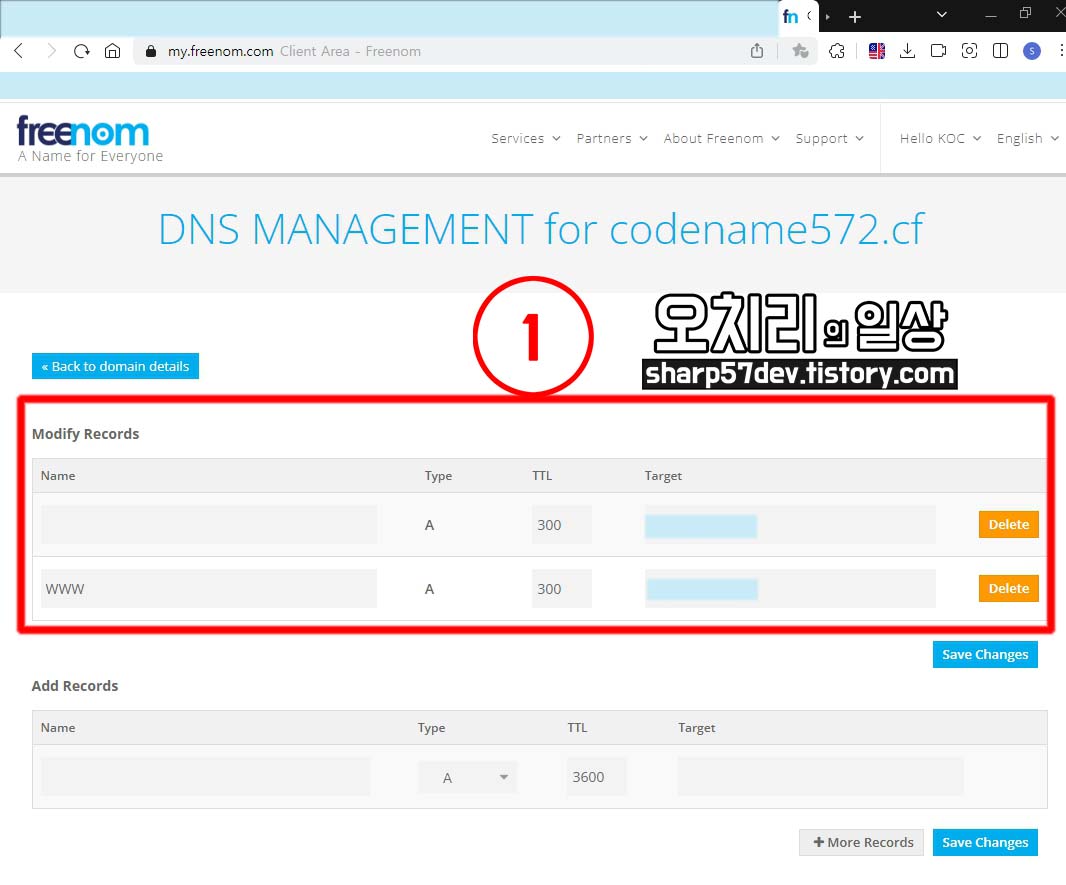Click TTL 300 field in first record
Image resolution: width=1066 pixels, height=885 pixels.
[x=562, y=524]
